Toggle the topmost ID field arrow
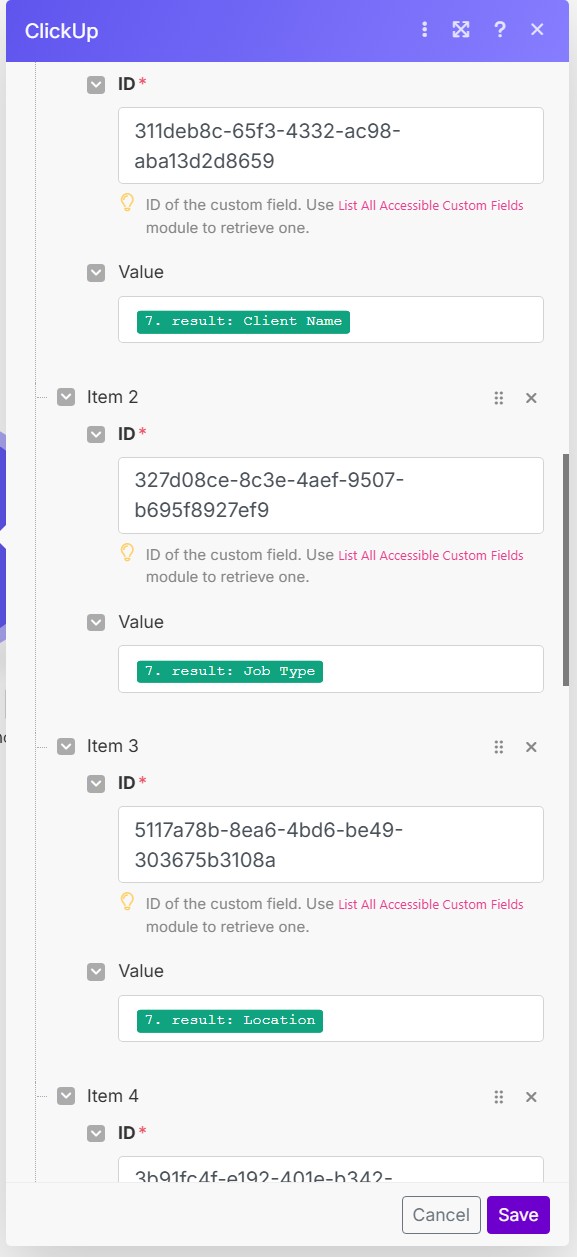The height and width of the screenshot is (1257, 577). (x=96, y=85)
